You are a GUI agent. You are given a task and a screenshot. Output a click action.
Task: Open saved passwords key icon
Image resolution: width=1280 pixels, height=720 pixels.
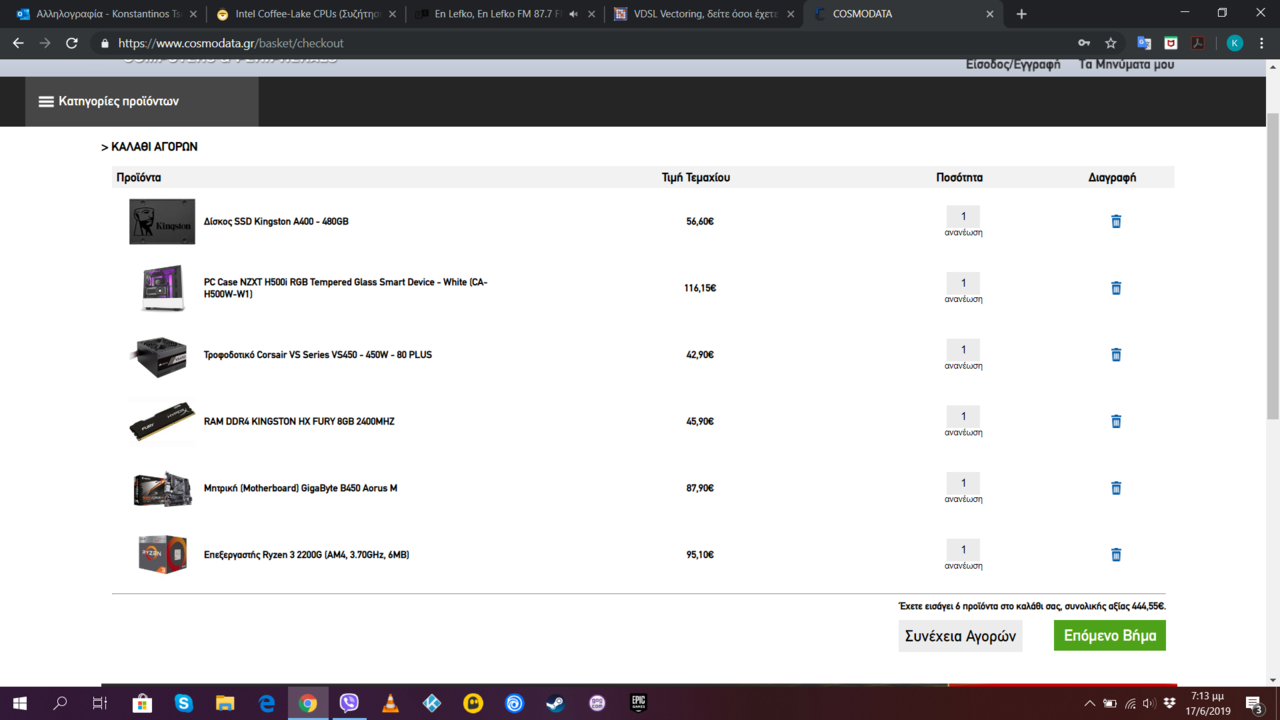pos(1084,43)
